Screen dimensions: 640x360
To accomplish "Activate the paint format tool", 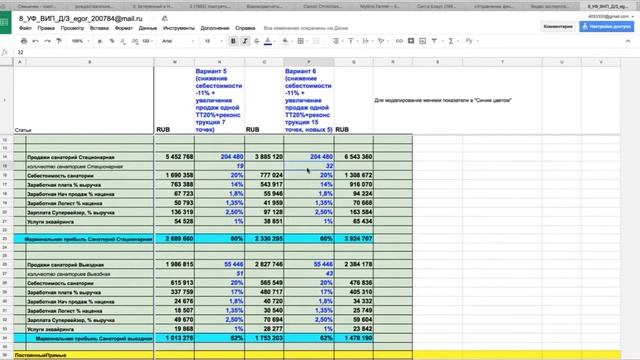I will 59,41.
